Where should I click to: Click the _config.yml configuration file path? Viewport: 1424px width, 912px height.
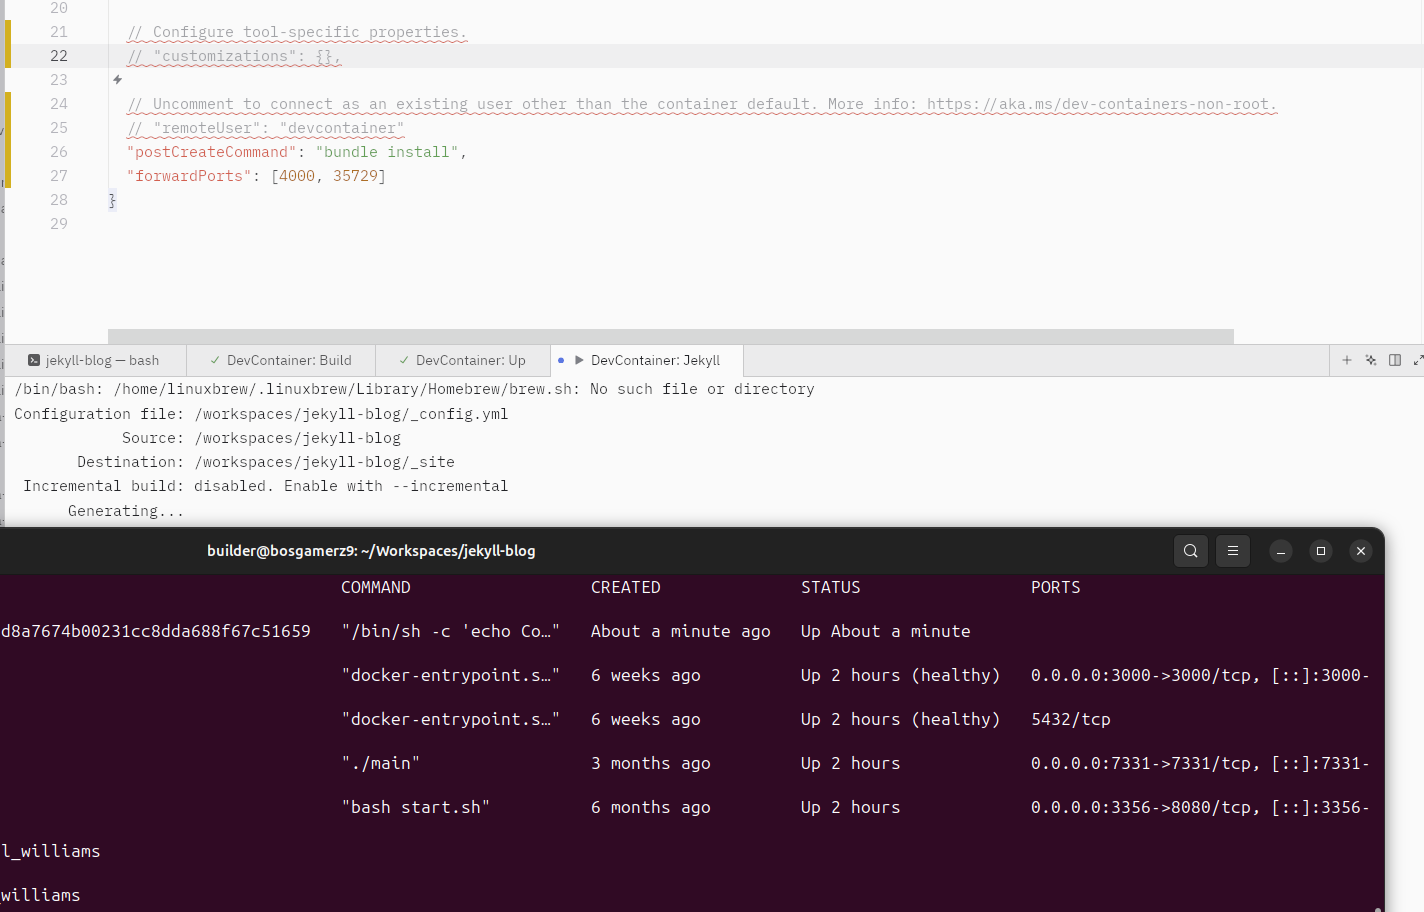(351, 414)
